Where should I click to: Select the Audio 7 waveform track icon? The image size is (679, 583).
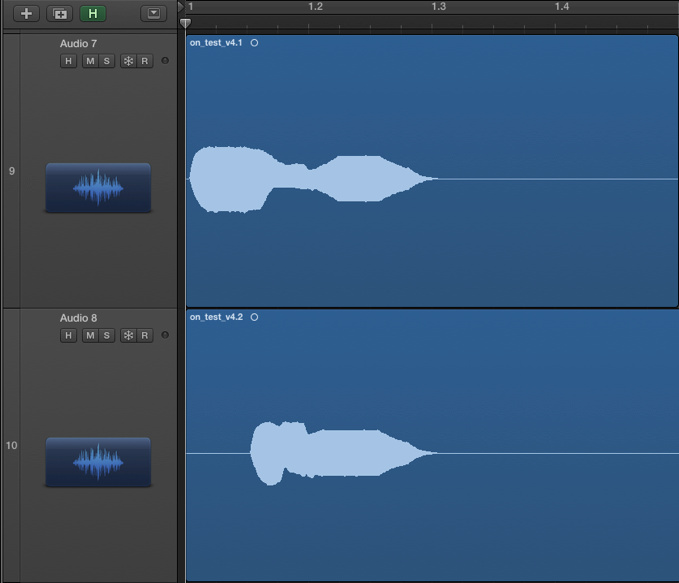(98, 188)
